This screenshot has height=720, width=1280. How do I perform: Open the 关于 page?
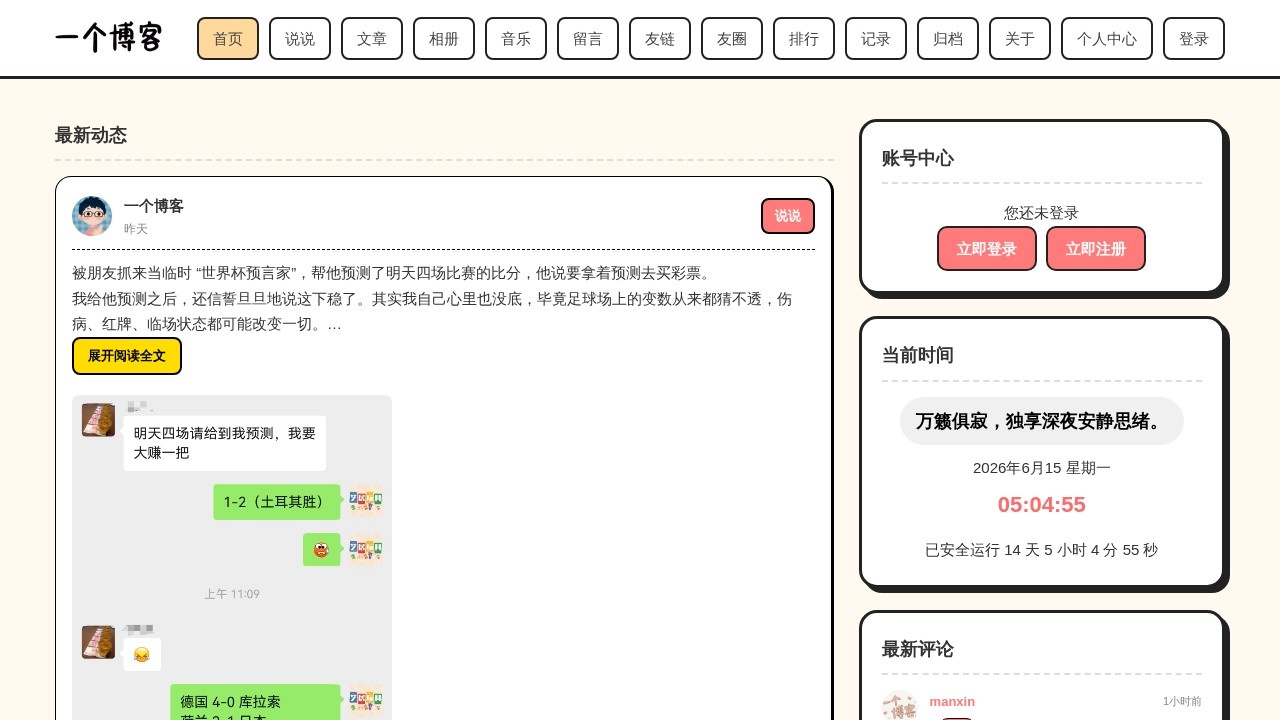[1020, 39]
